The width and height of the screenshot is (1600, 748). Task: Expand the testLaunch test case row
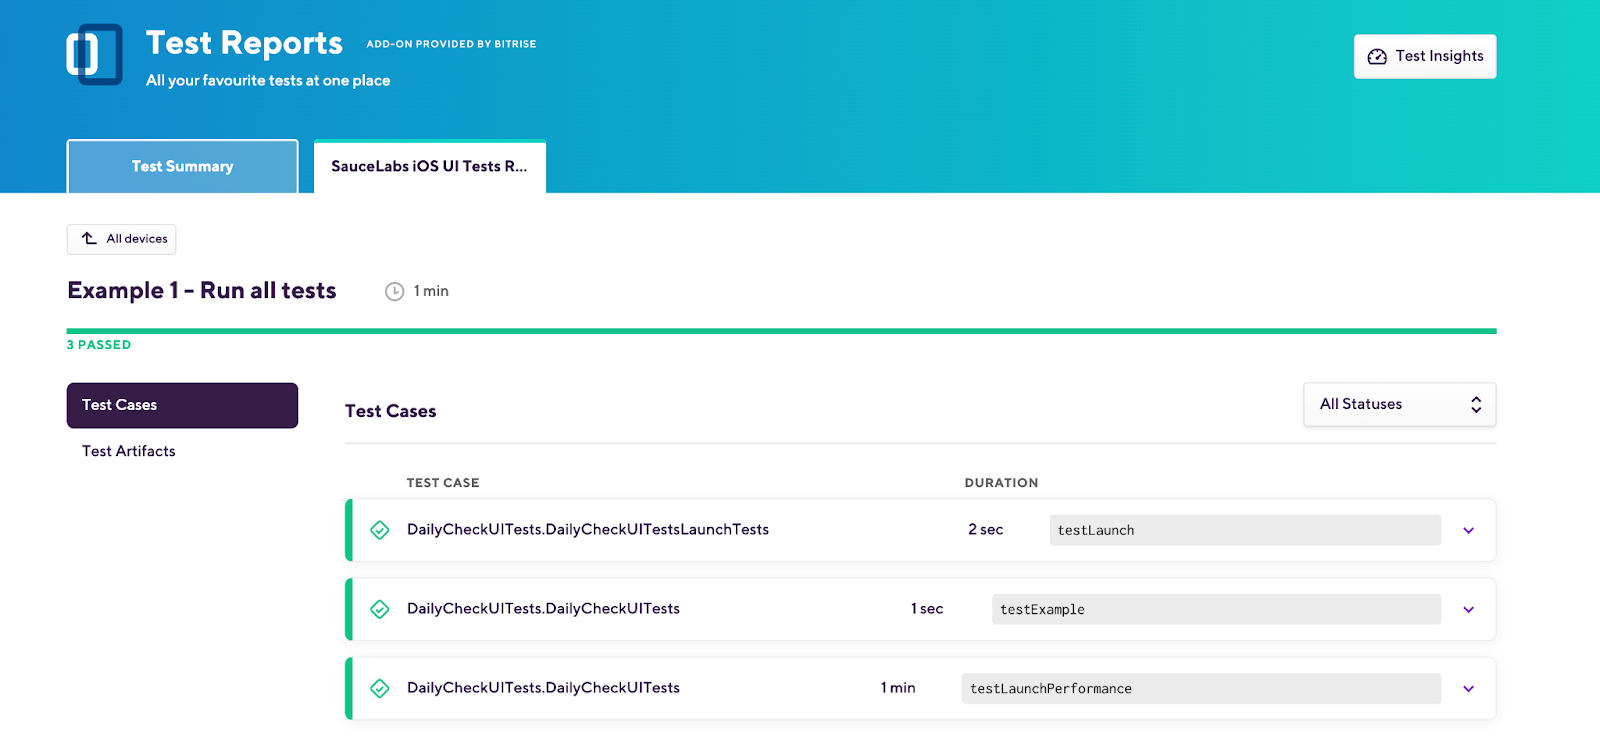click(1469, 531)
